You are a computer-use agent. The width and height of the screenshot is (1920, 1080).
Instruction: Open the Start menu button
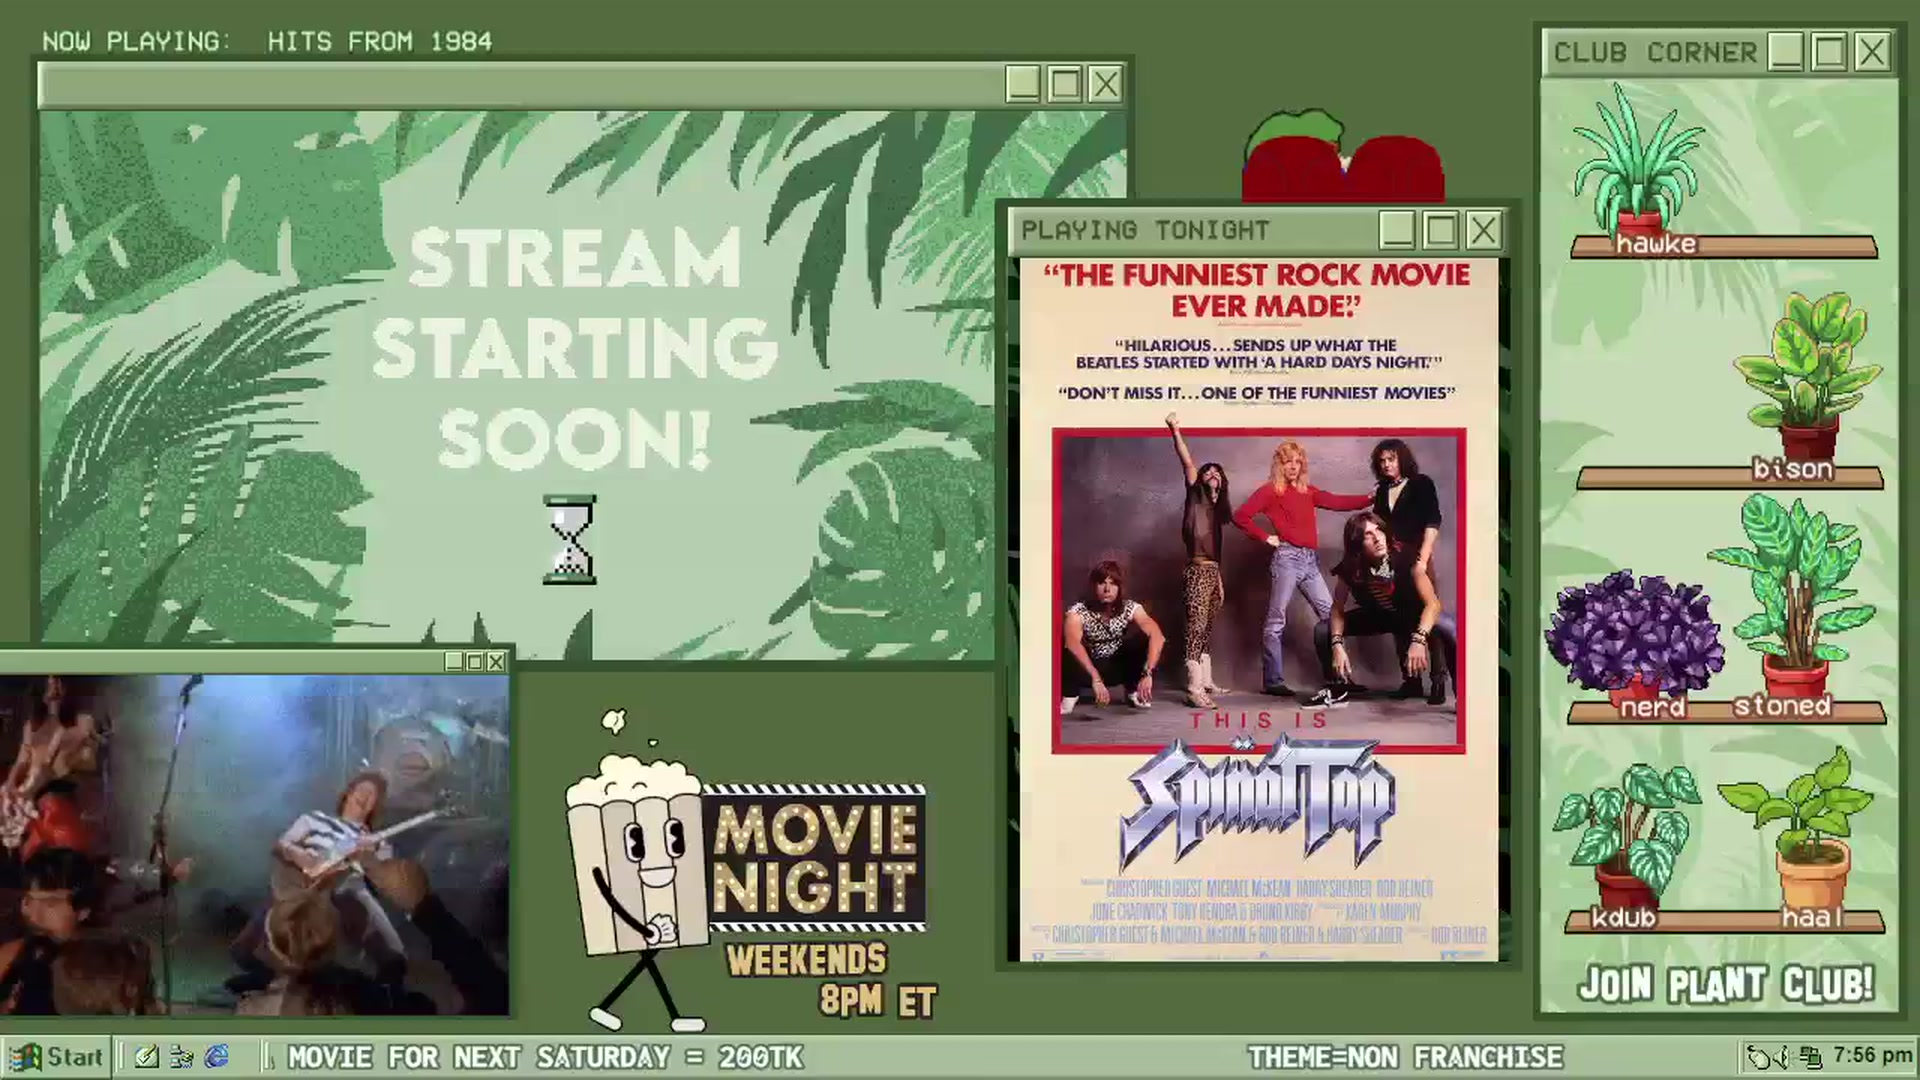coord(56,1057)
